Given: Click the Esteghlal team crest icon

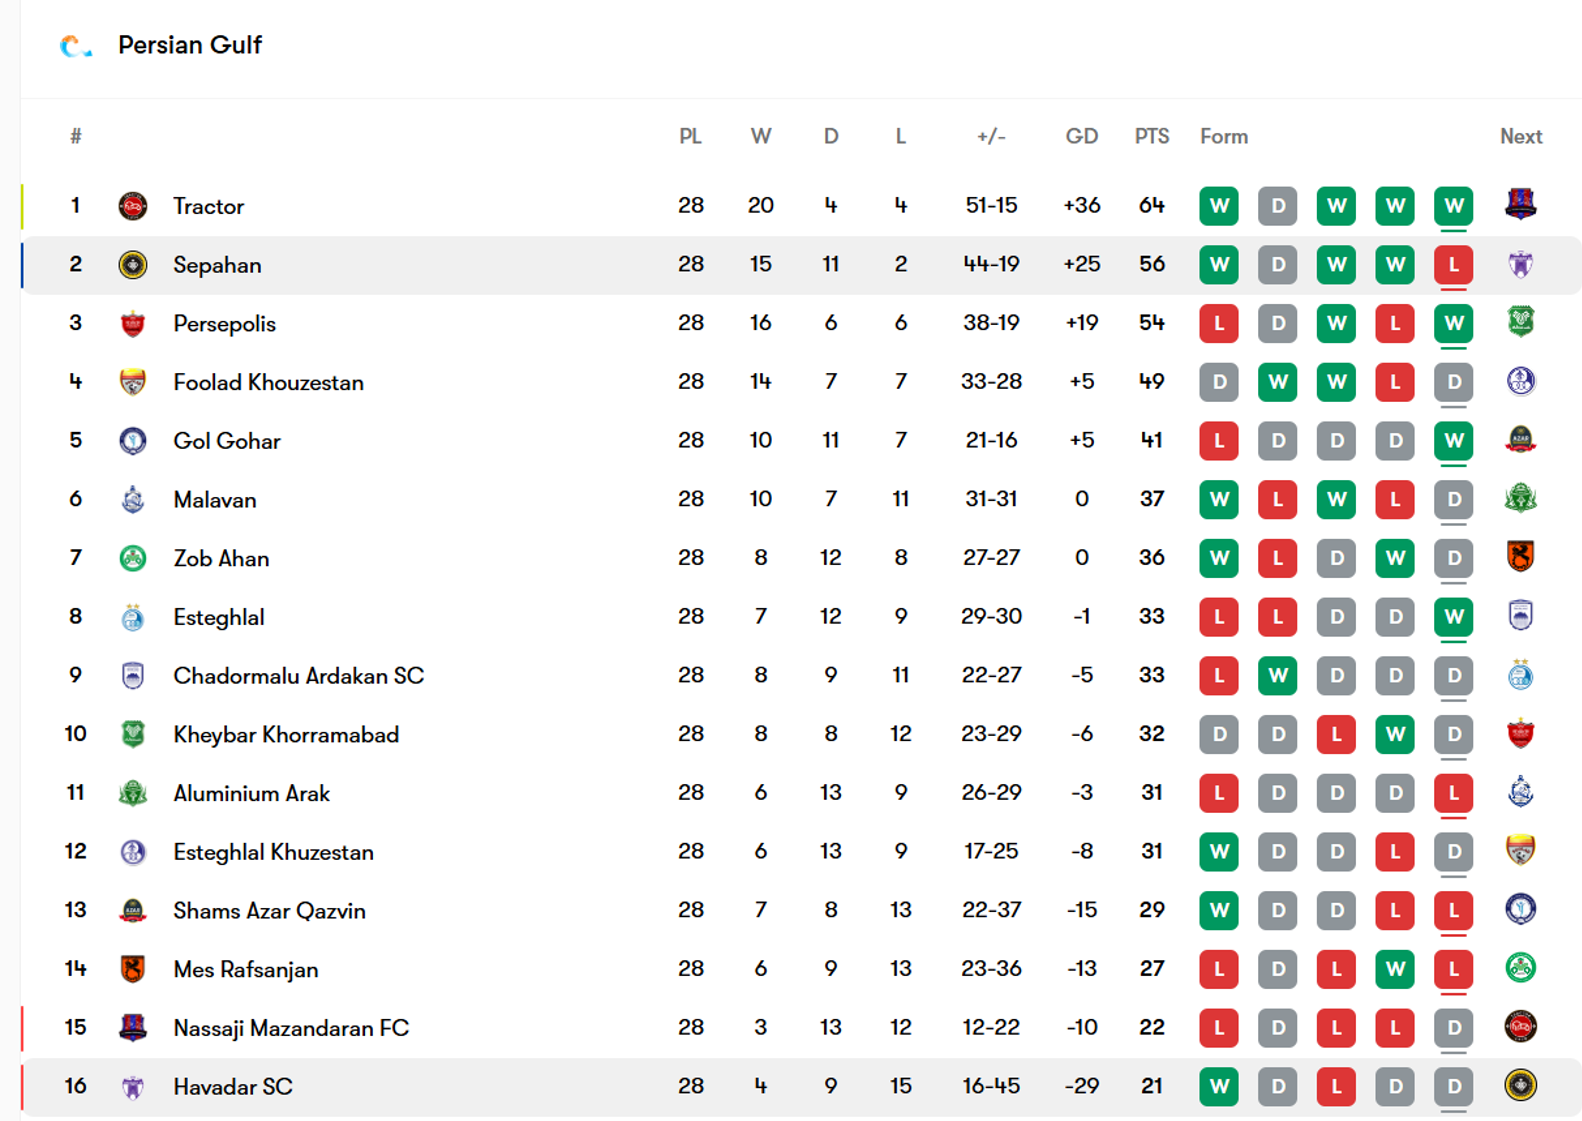Looking at the screenshot, I should pyautogui.click(x=133, y=617).
